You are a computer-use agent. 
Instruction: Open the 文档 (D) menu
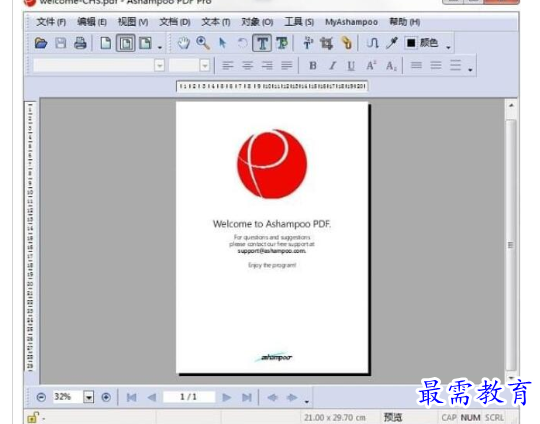point(175,22)
